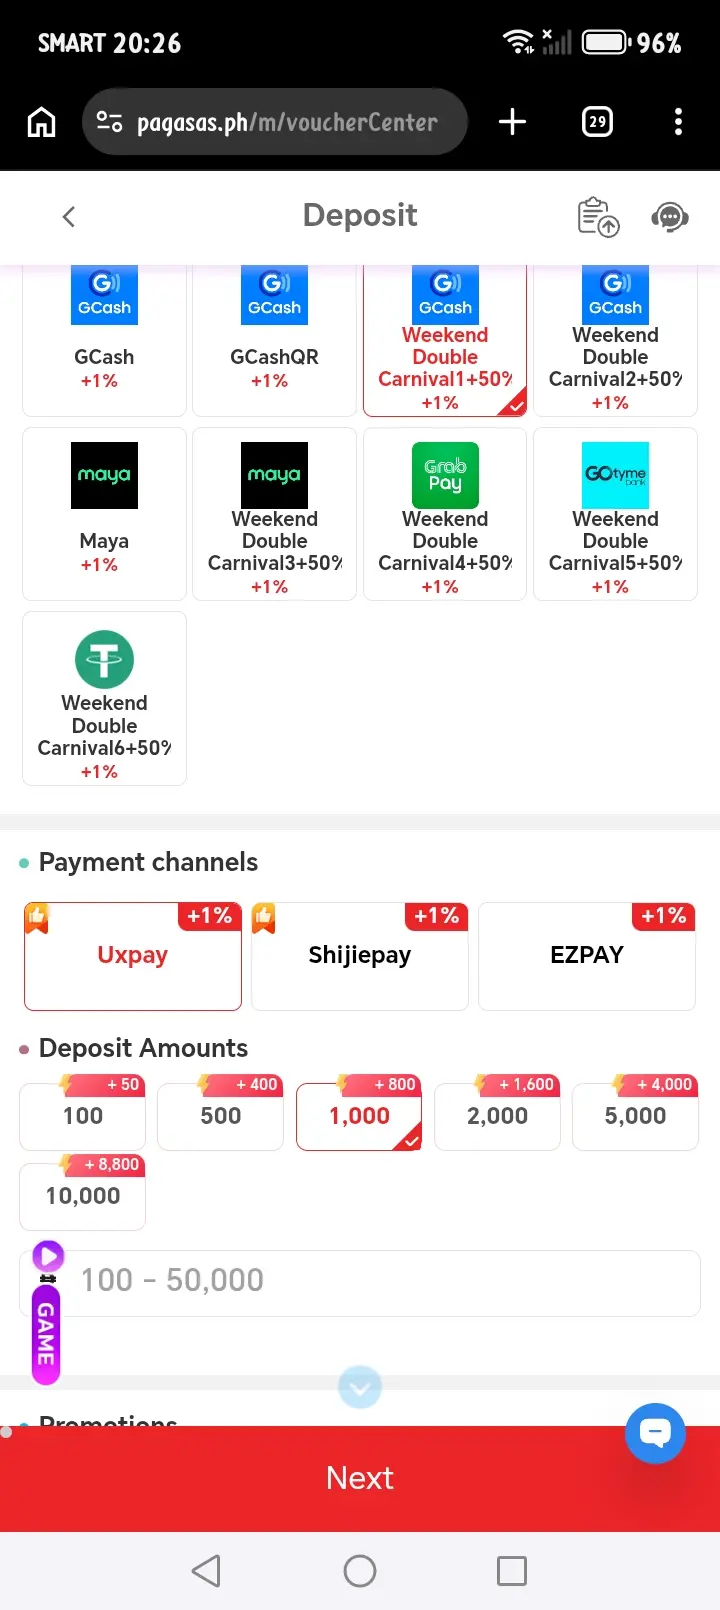Tap the browser home icon

click(41, 122)
